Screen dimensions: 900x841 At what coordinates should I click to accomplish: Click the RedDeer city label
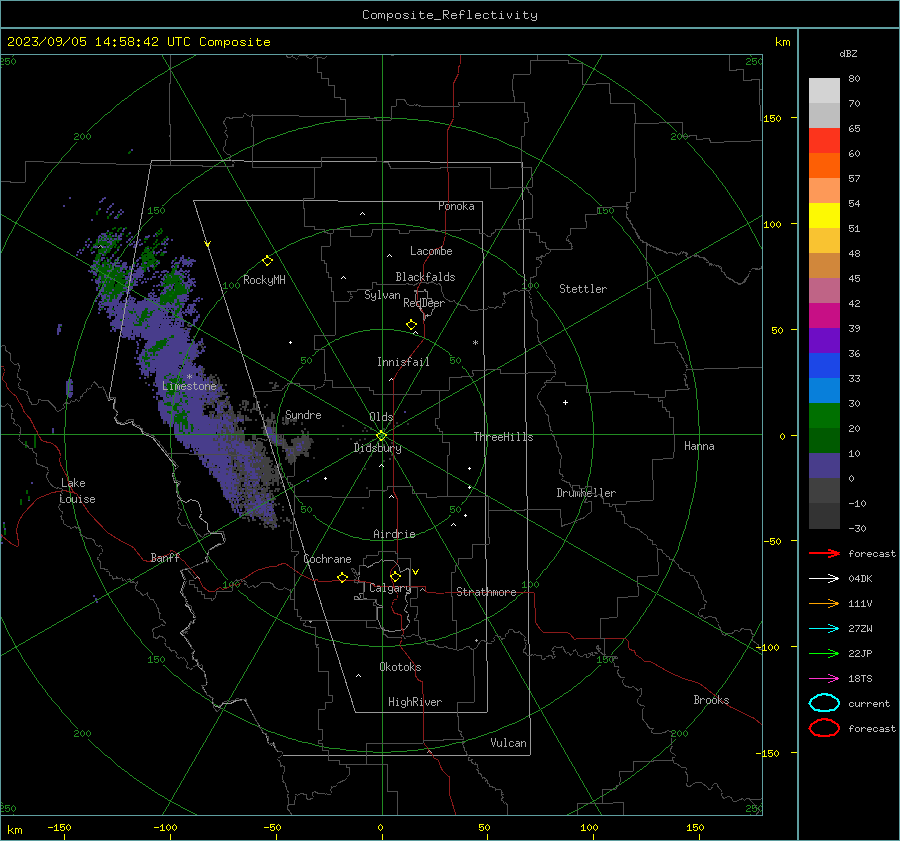(424, 303)
